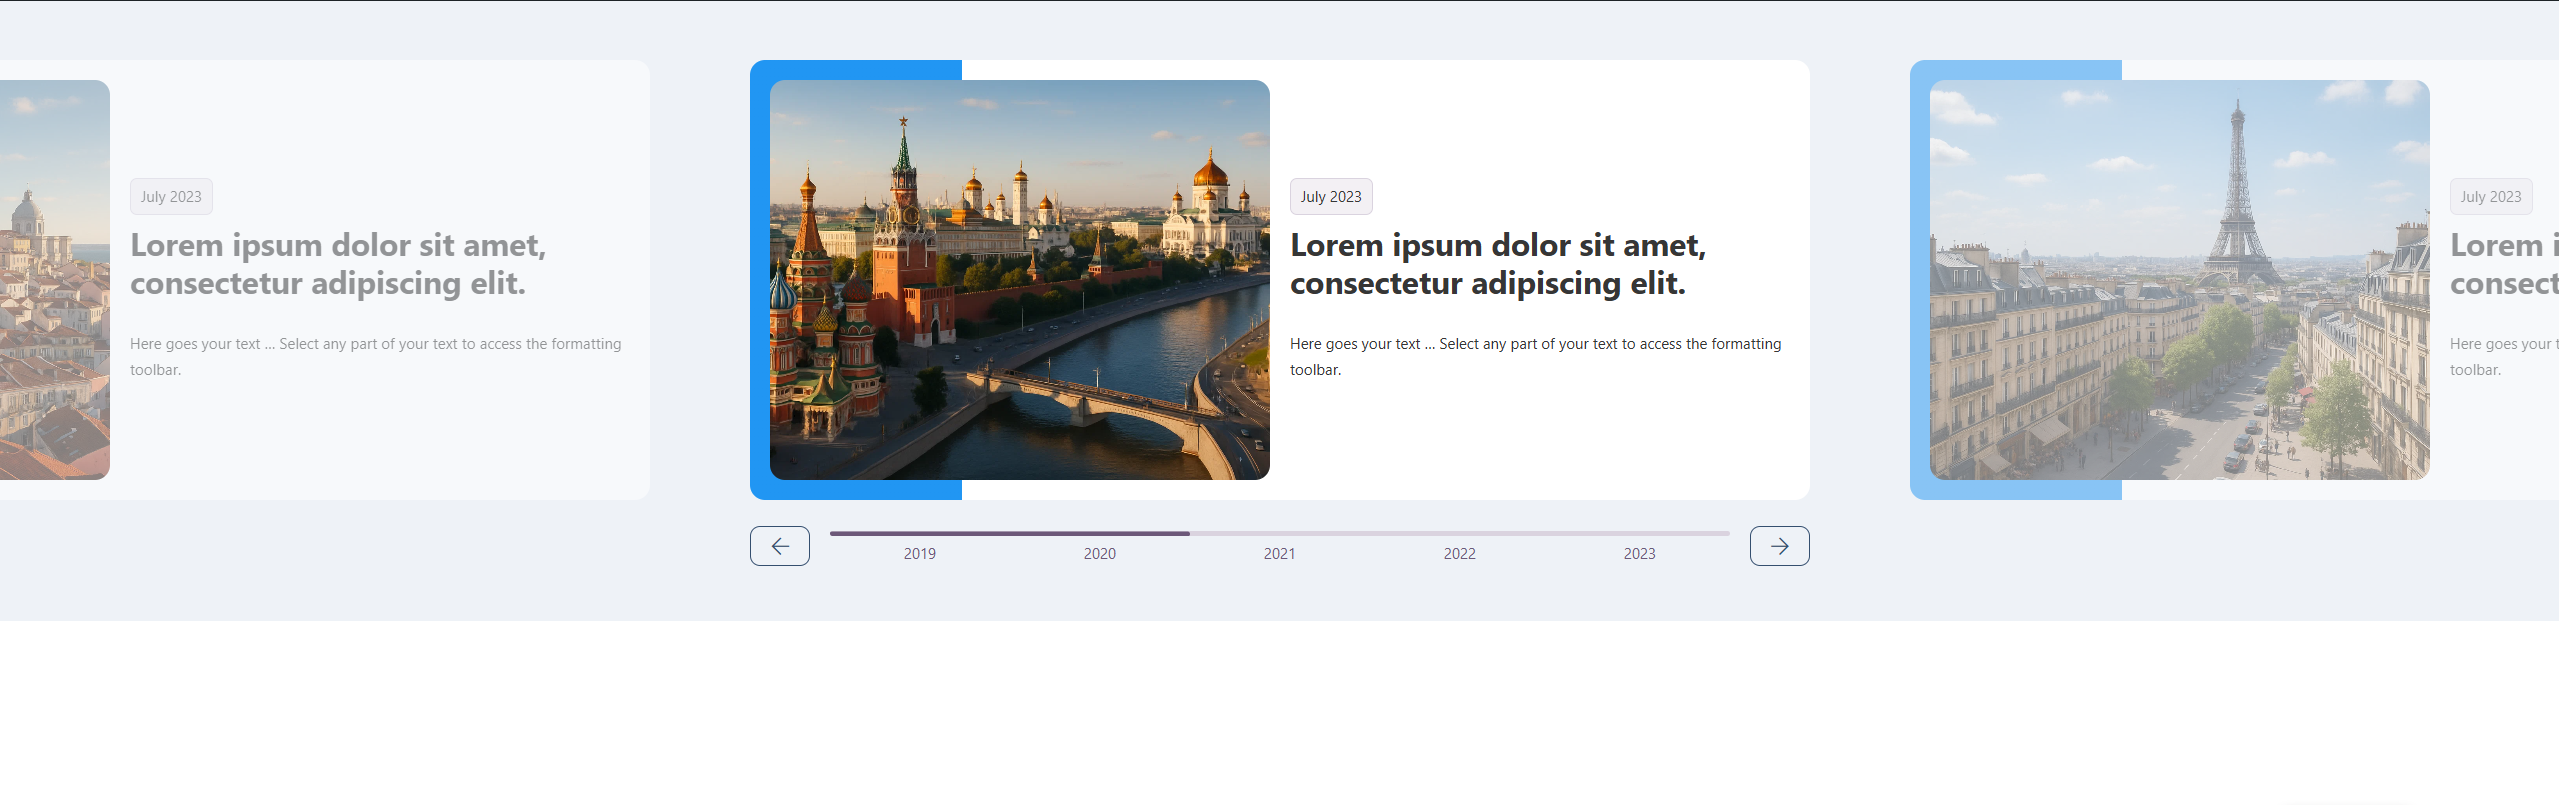Jump to 2020 on the timeline

click(1099, 554)
